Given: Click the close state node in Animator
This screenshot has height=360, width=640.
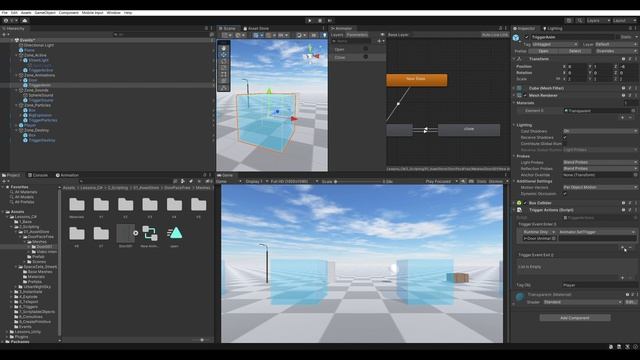Looking at the screenshot, I should 469,129.
